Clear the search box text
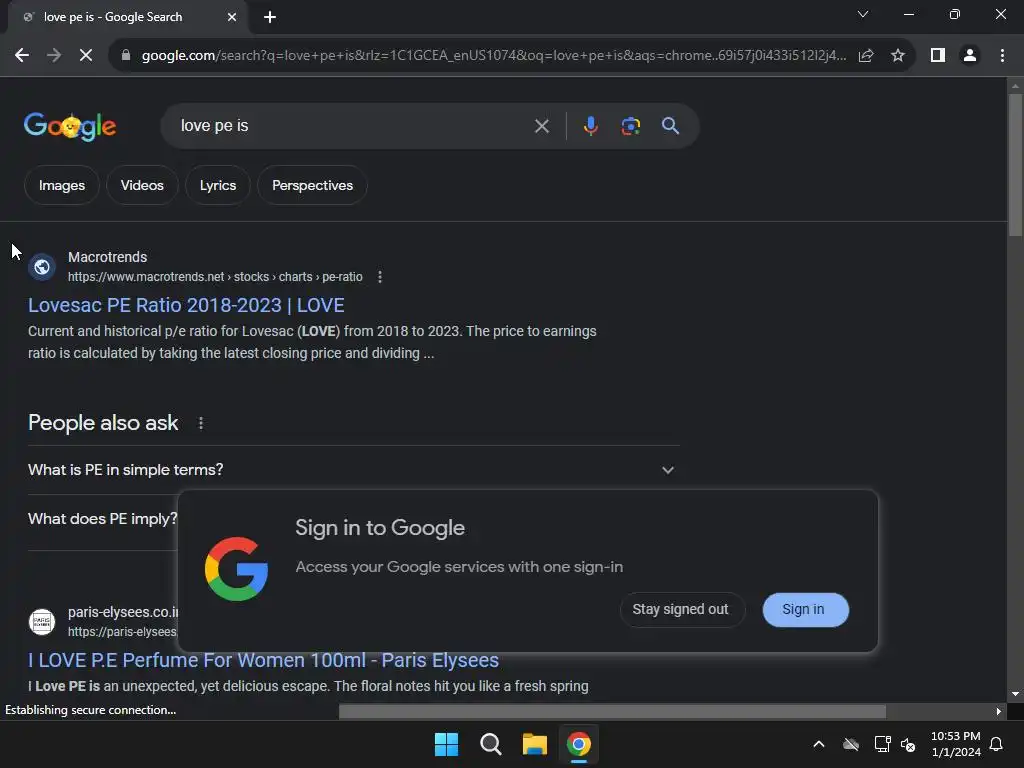1024x768 pixels. click(541, 126)
